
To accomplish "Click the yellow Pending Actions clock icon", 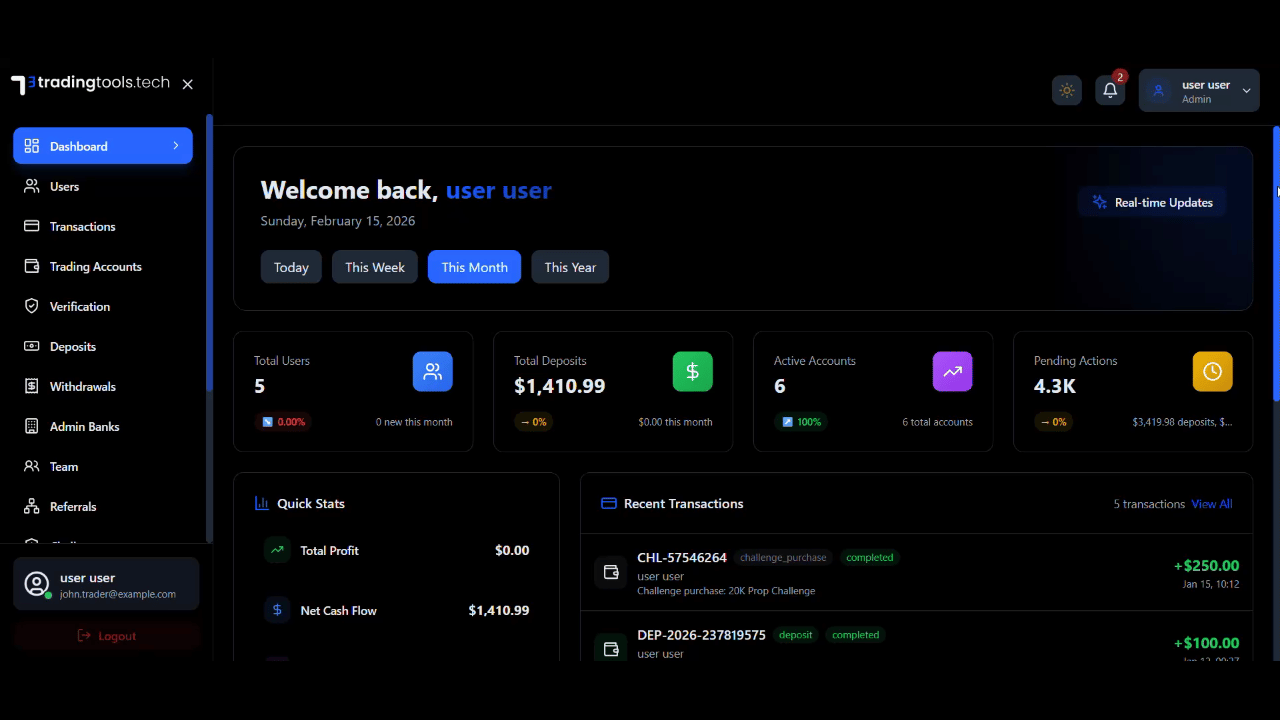I will (x=1212, y=372).
